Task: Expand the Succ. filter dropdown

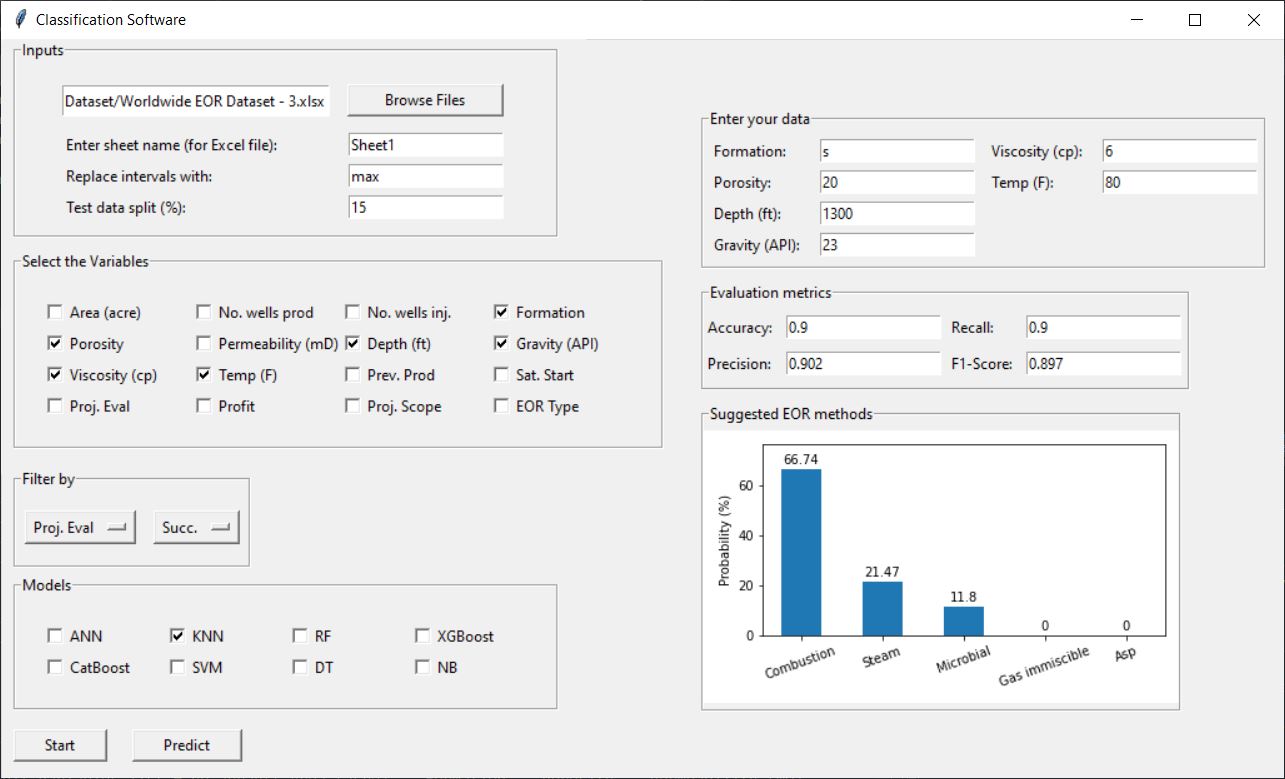Action: (196, 528)
